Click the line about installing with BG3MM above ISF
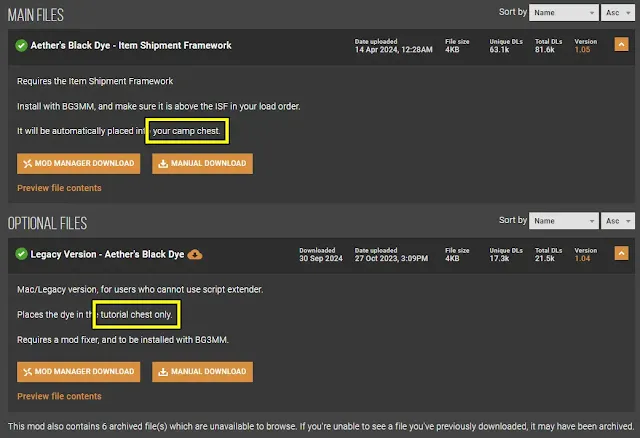Screen dimensions: 640x438 [158, 106]
